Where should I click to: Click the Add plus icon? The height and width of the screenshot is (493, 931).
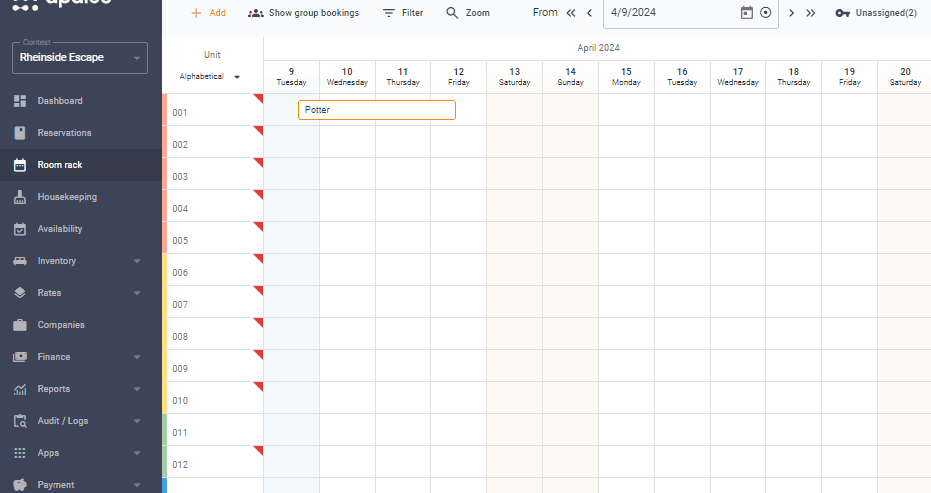[196, 13]
